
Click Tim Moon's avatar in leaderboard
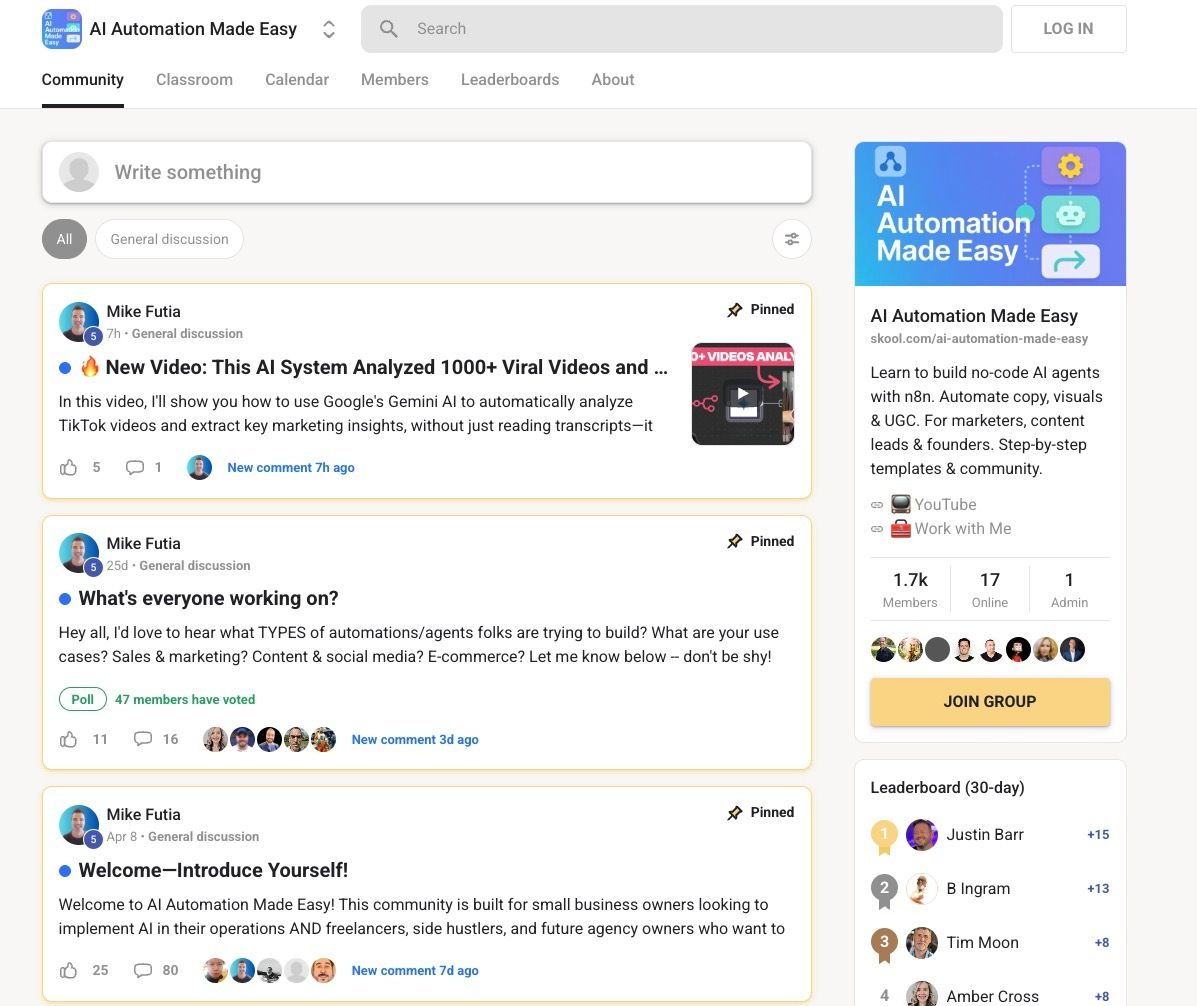point(921,943)
